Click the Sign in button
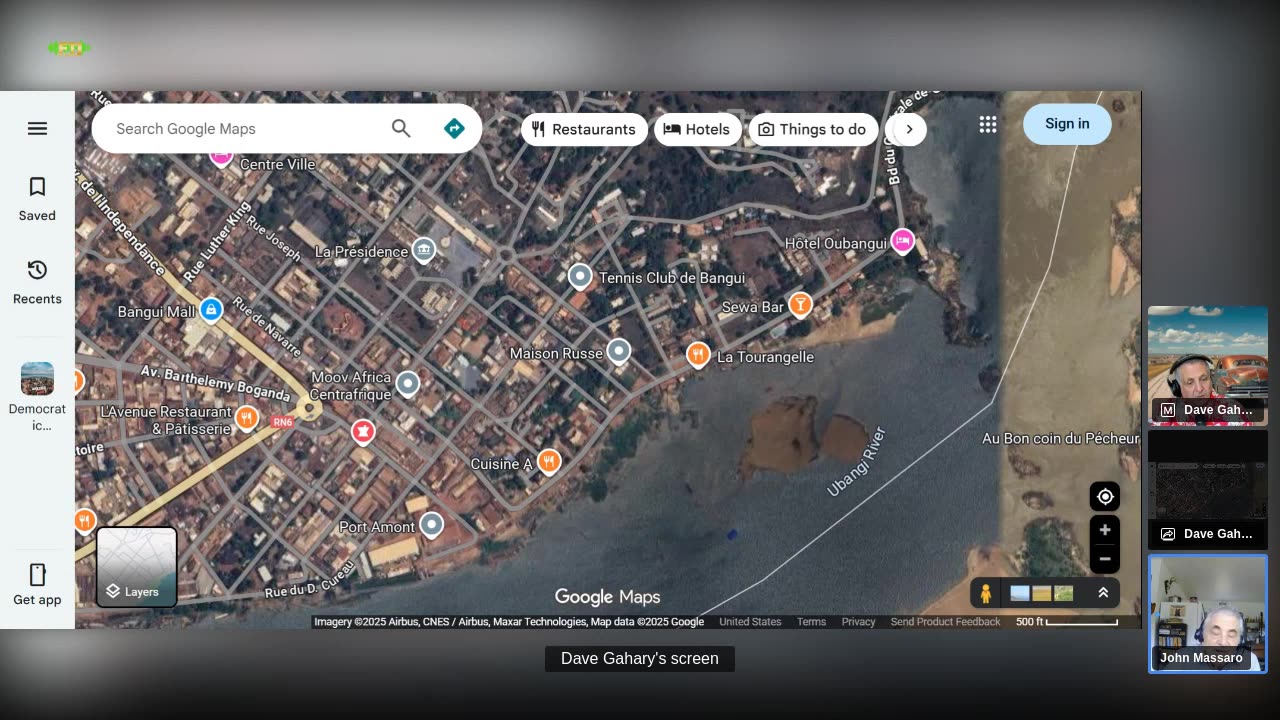This screenshot has width=1280, height=720. coord(1067,124)
